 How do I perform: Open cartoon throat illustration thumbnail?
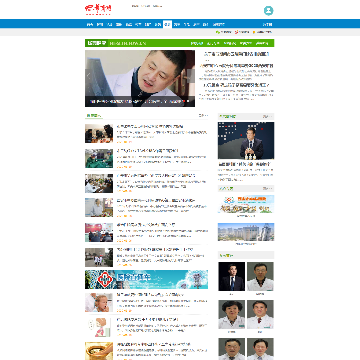point(99,327)
